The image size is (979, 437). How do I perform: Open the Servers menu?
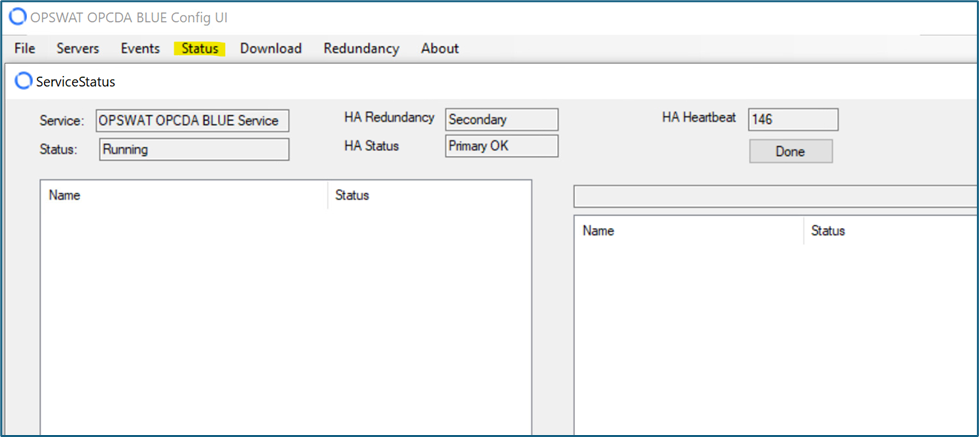point(77,49)
